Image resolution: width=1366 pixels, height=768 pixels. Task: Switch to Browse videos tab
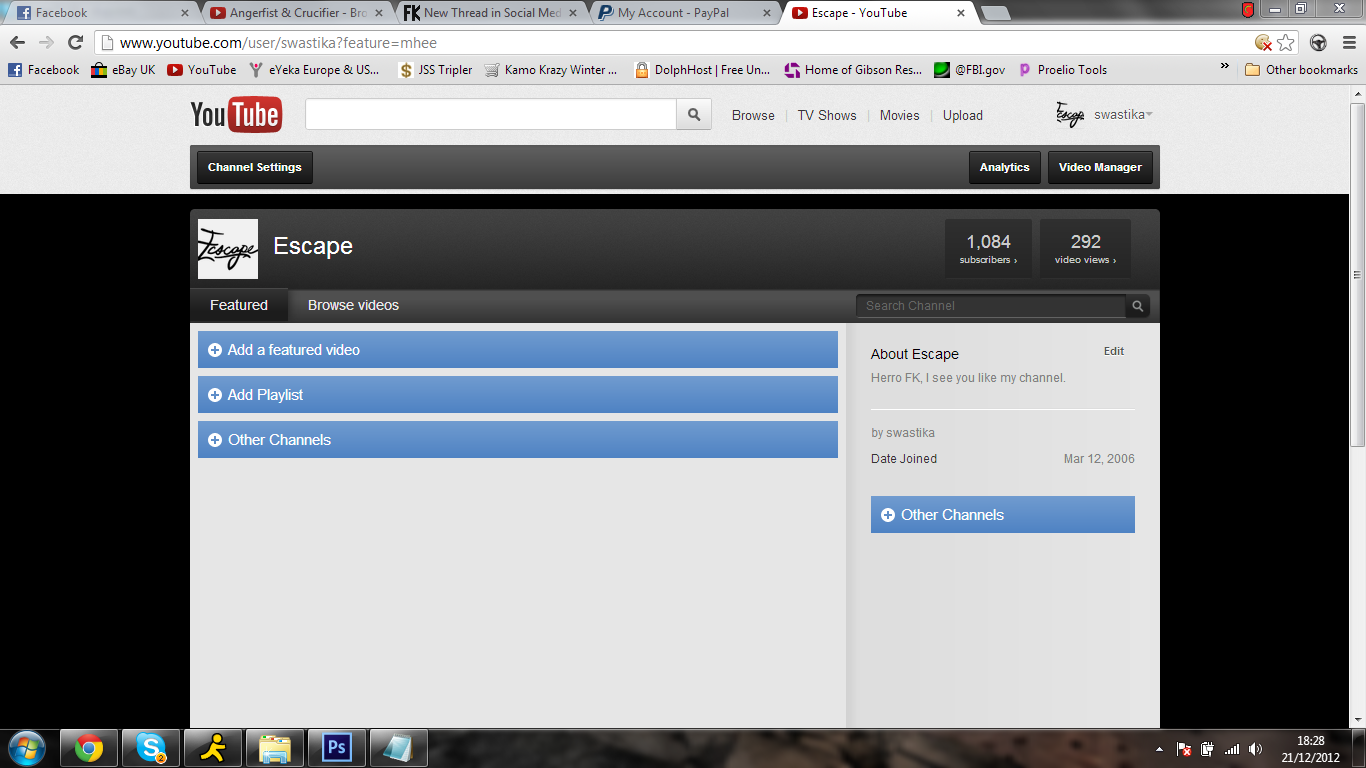point(353,306)
